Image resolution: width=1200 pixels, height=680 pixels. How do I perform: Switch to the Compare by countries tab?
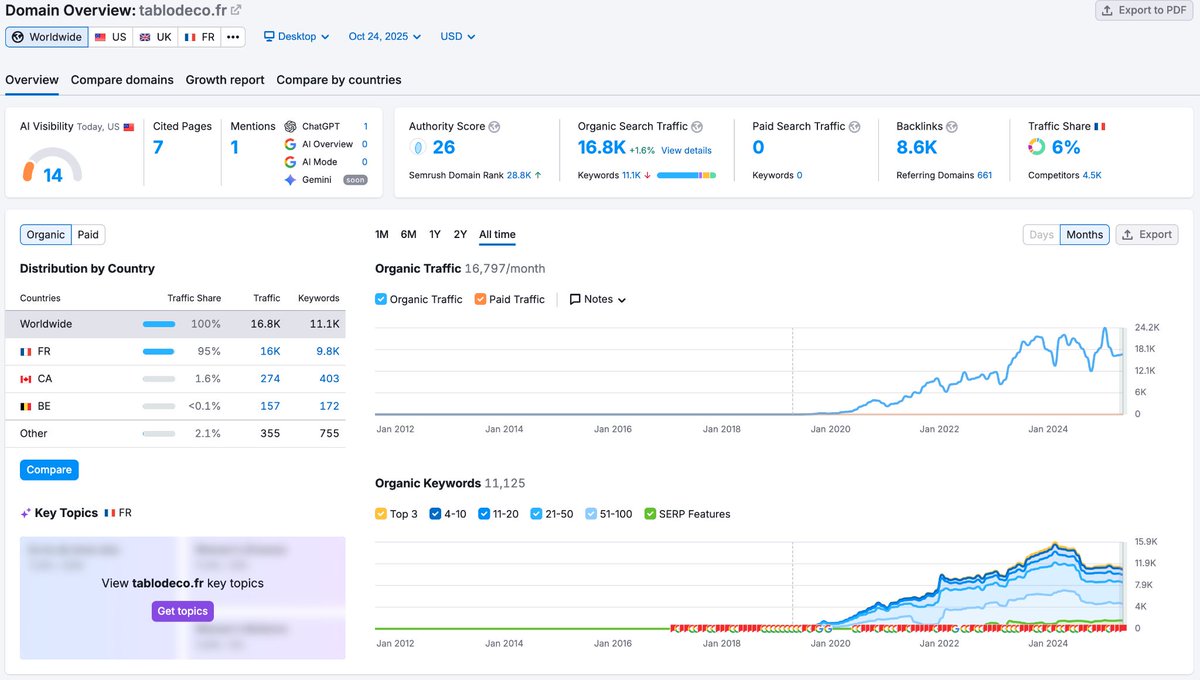click(x=339, y=80)
